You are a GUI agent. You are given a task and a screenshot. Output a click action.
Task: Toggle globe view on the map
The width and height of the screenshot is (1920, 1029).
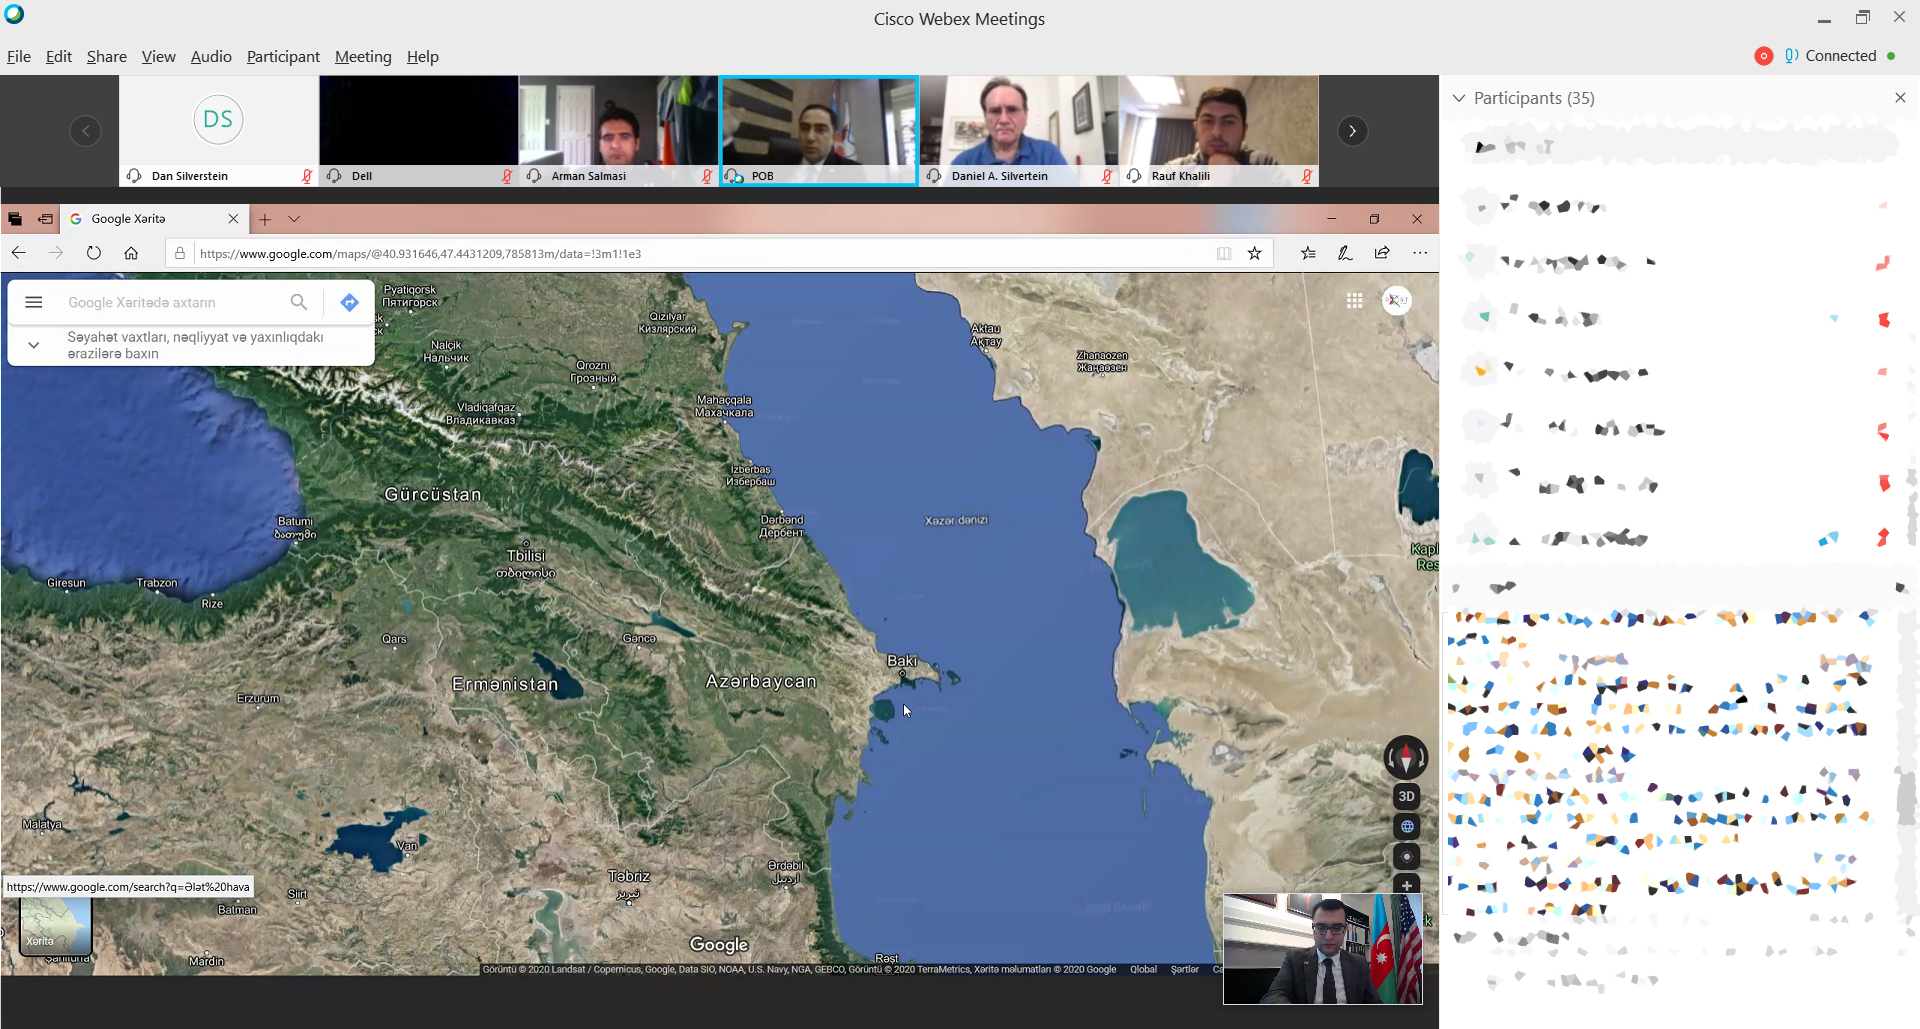[1406, 826]
